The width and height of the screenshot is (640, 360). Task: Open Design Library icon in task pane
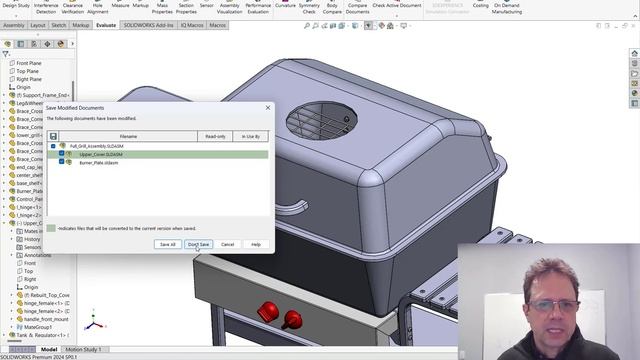coord(634,63)
